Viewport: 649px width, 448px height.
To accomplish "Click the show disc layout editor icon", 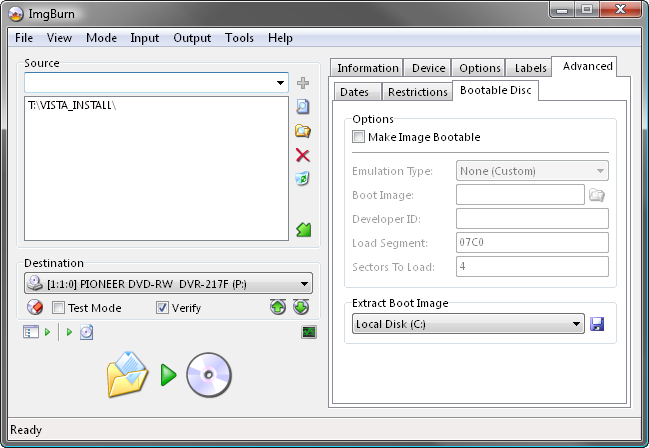I will coord(30,332).
